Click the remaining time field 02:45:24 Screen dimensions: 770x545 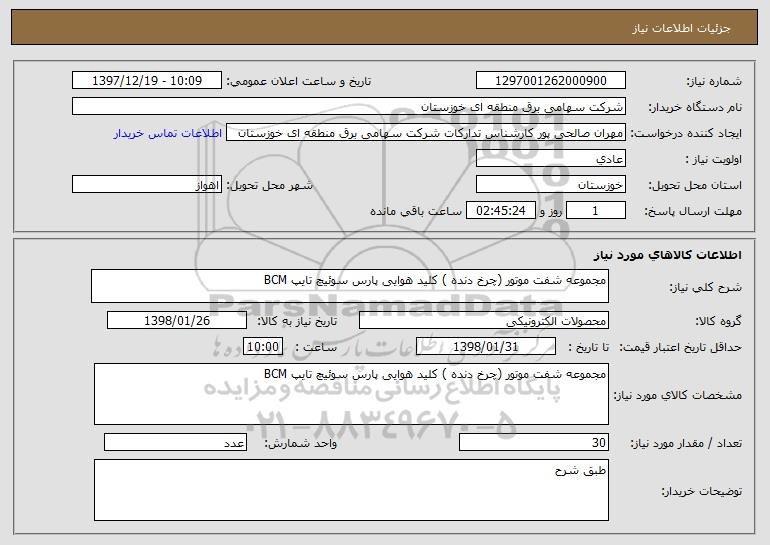point(496,211)
